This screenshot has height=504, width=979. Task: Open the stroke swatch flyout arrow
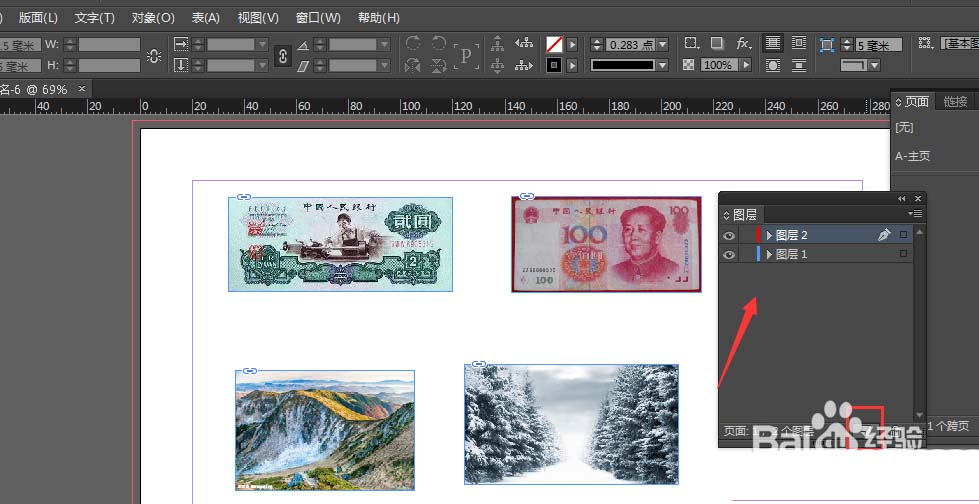point(572,65)
